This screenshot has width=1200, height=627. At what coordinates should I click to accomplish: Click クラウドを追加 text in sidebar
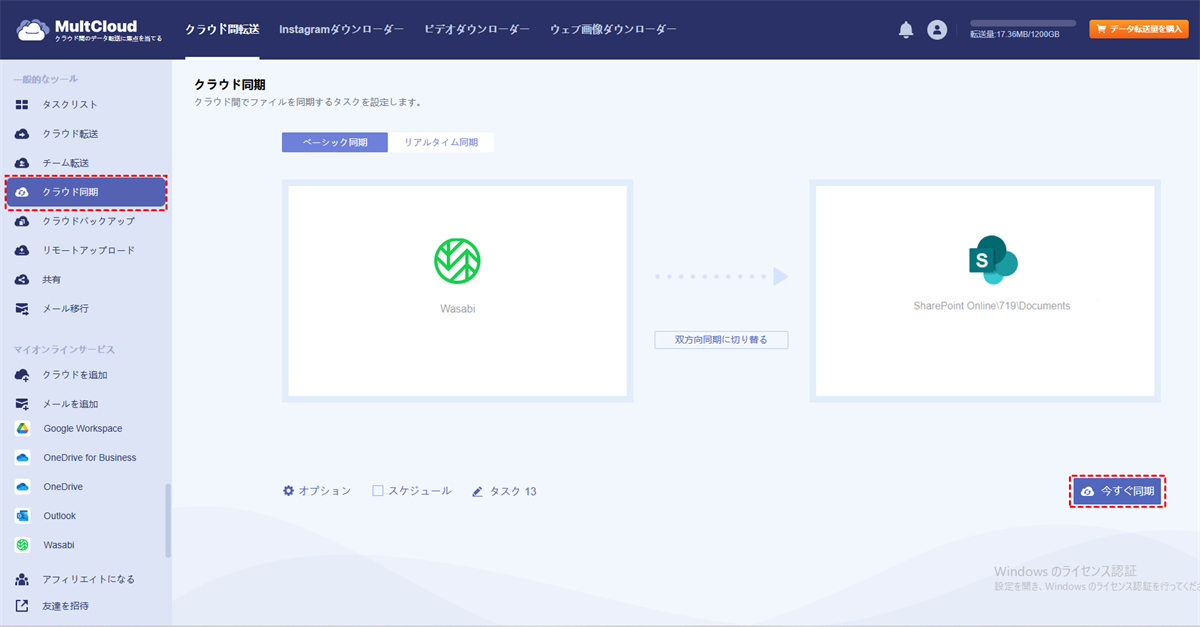point(75,375)
